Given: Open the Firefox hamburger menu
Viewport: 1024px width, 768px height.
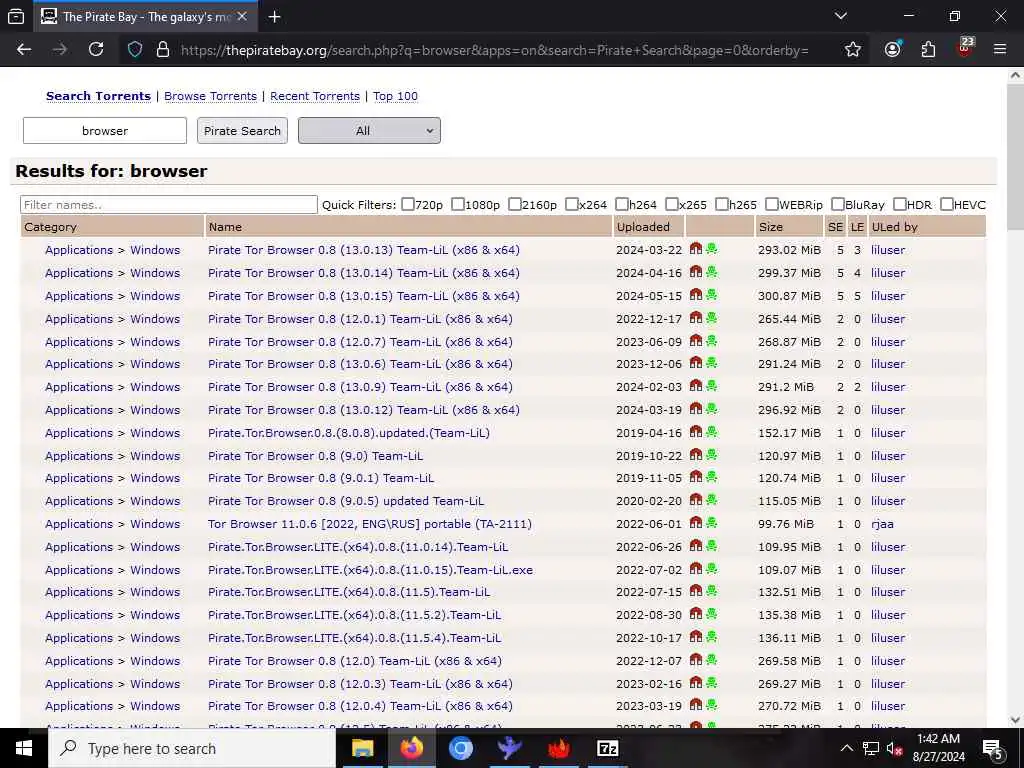Looking at the screenshot, I should tap(999, 49).
